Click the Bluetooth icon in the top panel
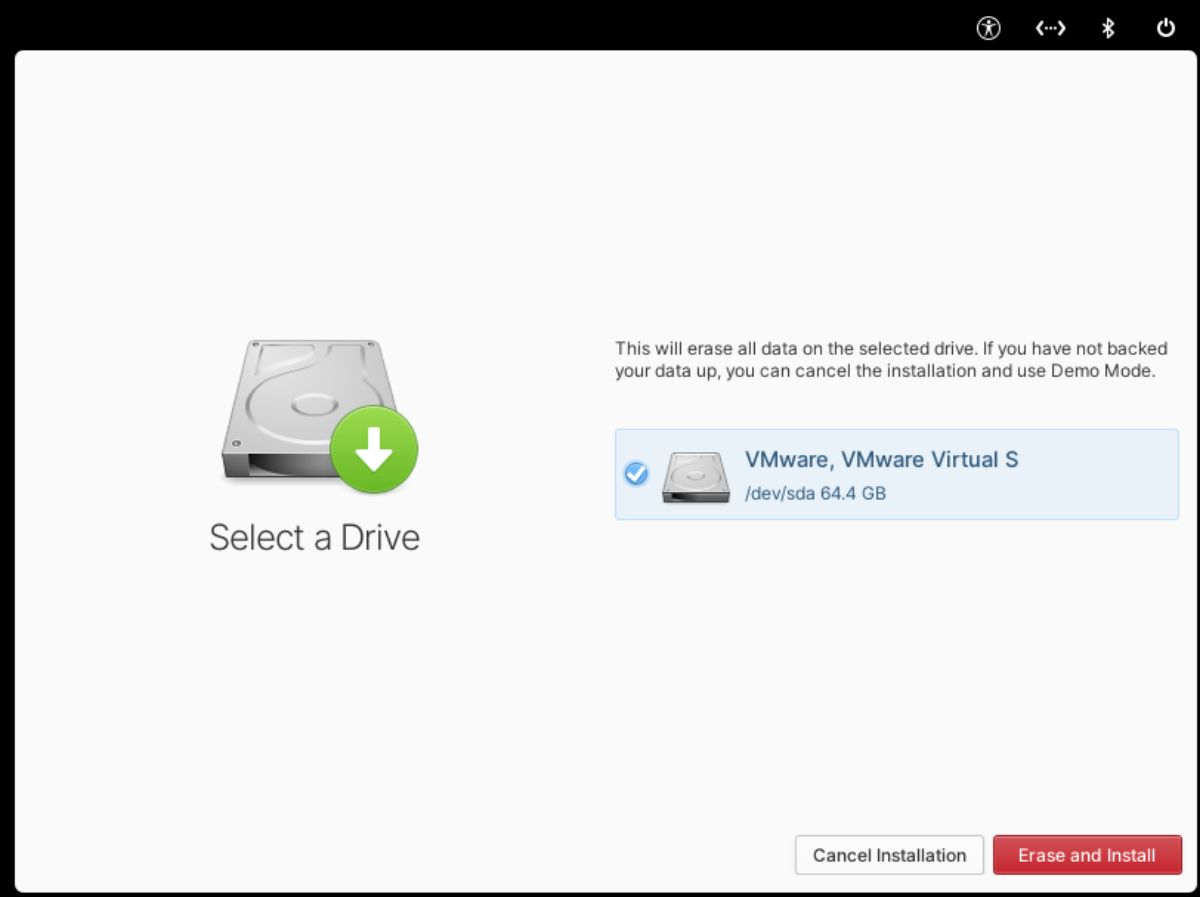The height and width of the screenshot is (897, 1200). [x=1107, y=28]
